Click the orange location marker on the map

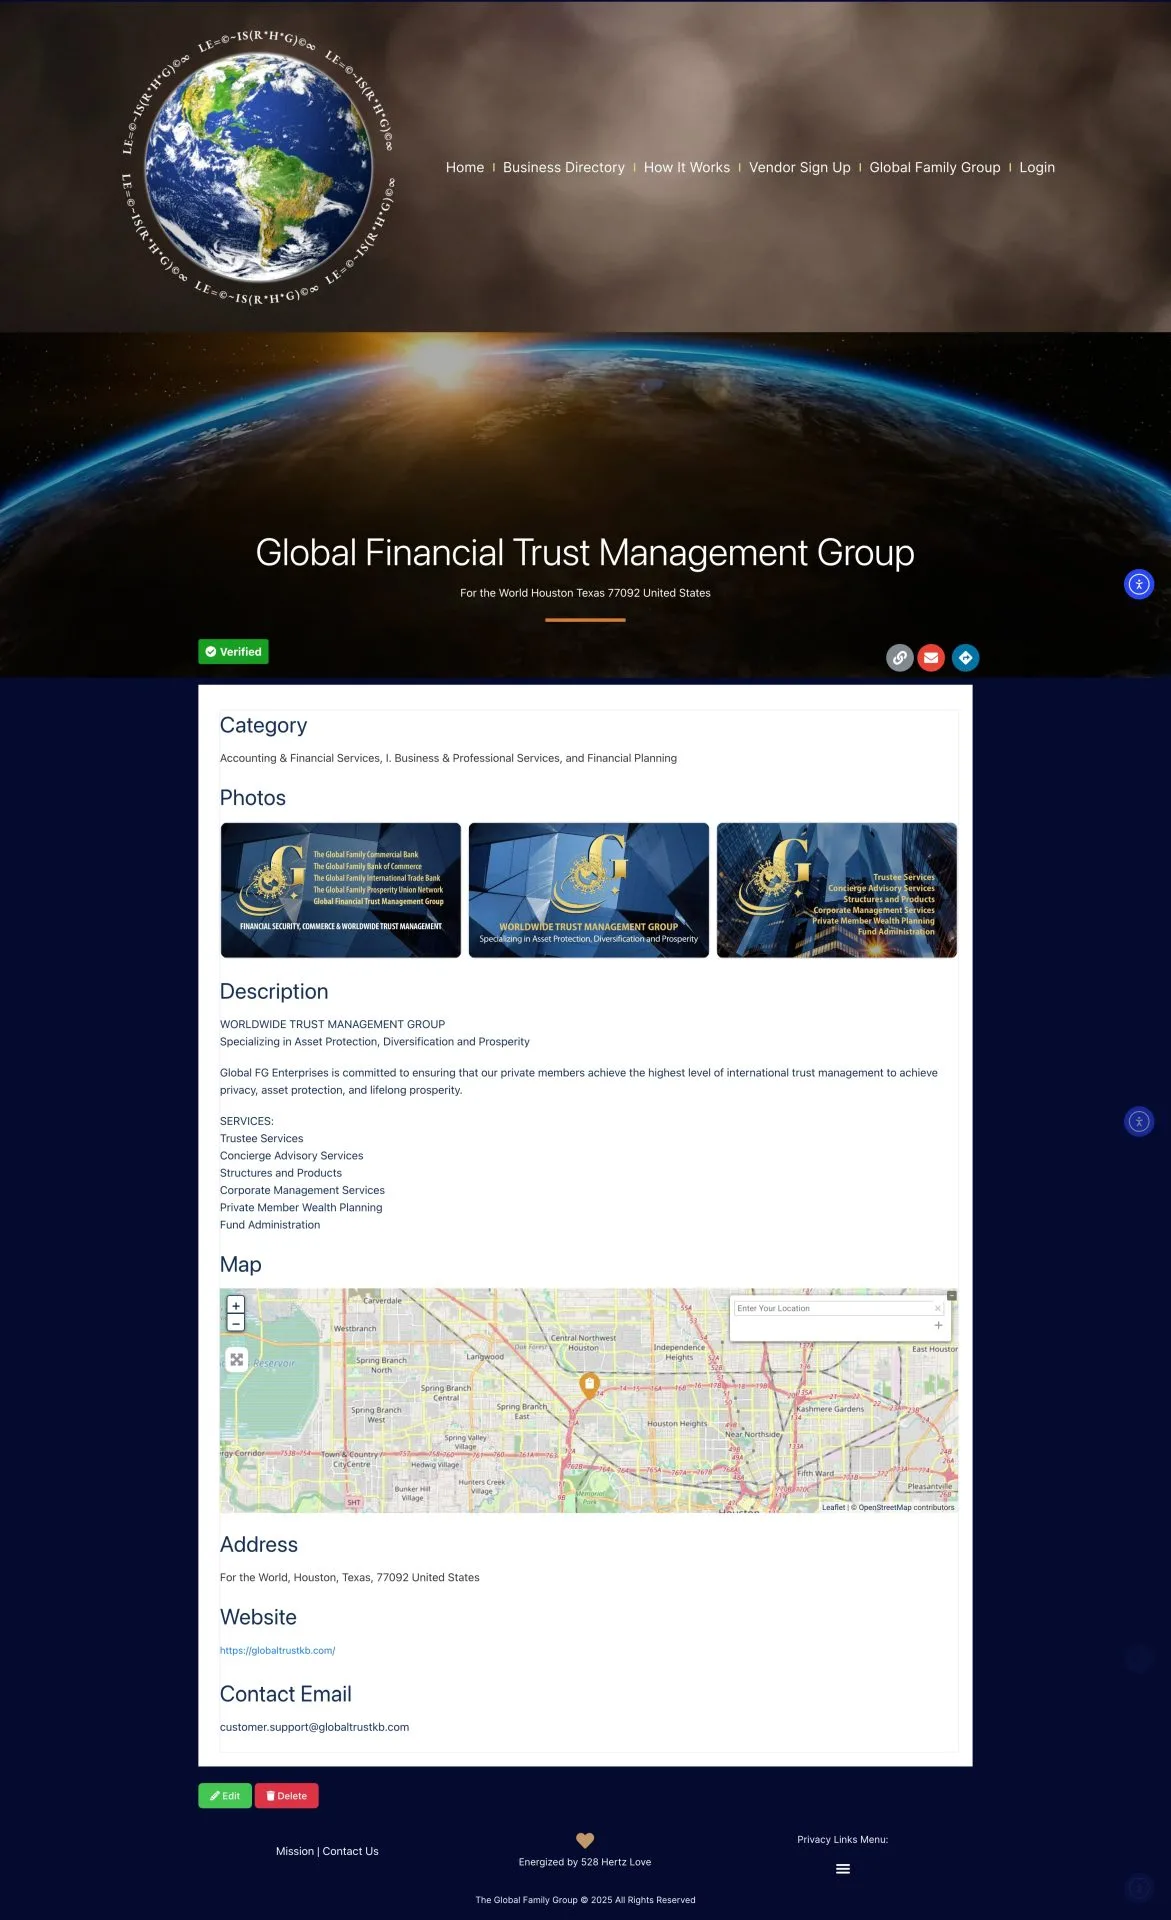pos(590,1385)
